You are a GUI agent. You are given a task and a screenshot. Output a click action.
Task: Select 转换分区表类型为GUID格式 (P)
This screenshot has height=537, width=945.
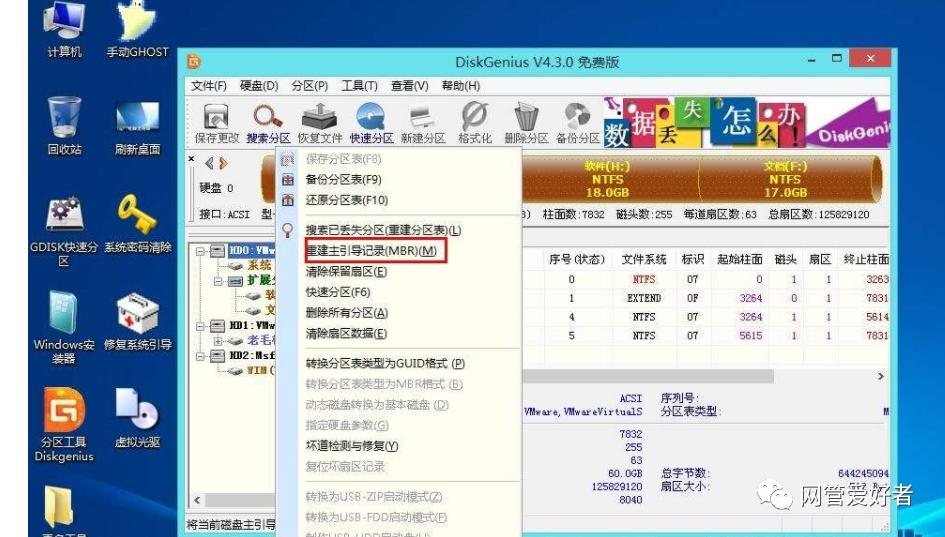pyautogui.click(x=386, y=363)
